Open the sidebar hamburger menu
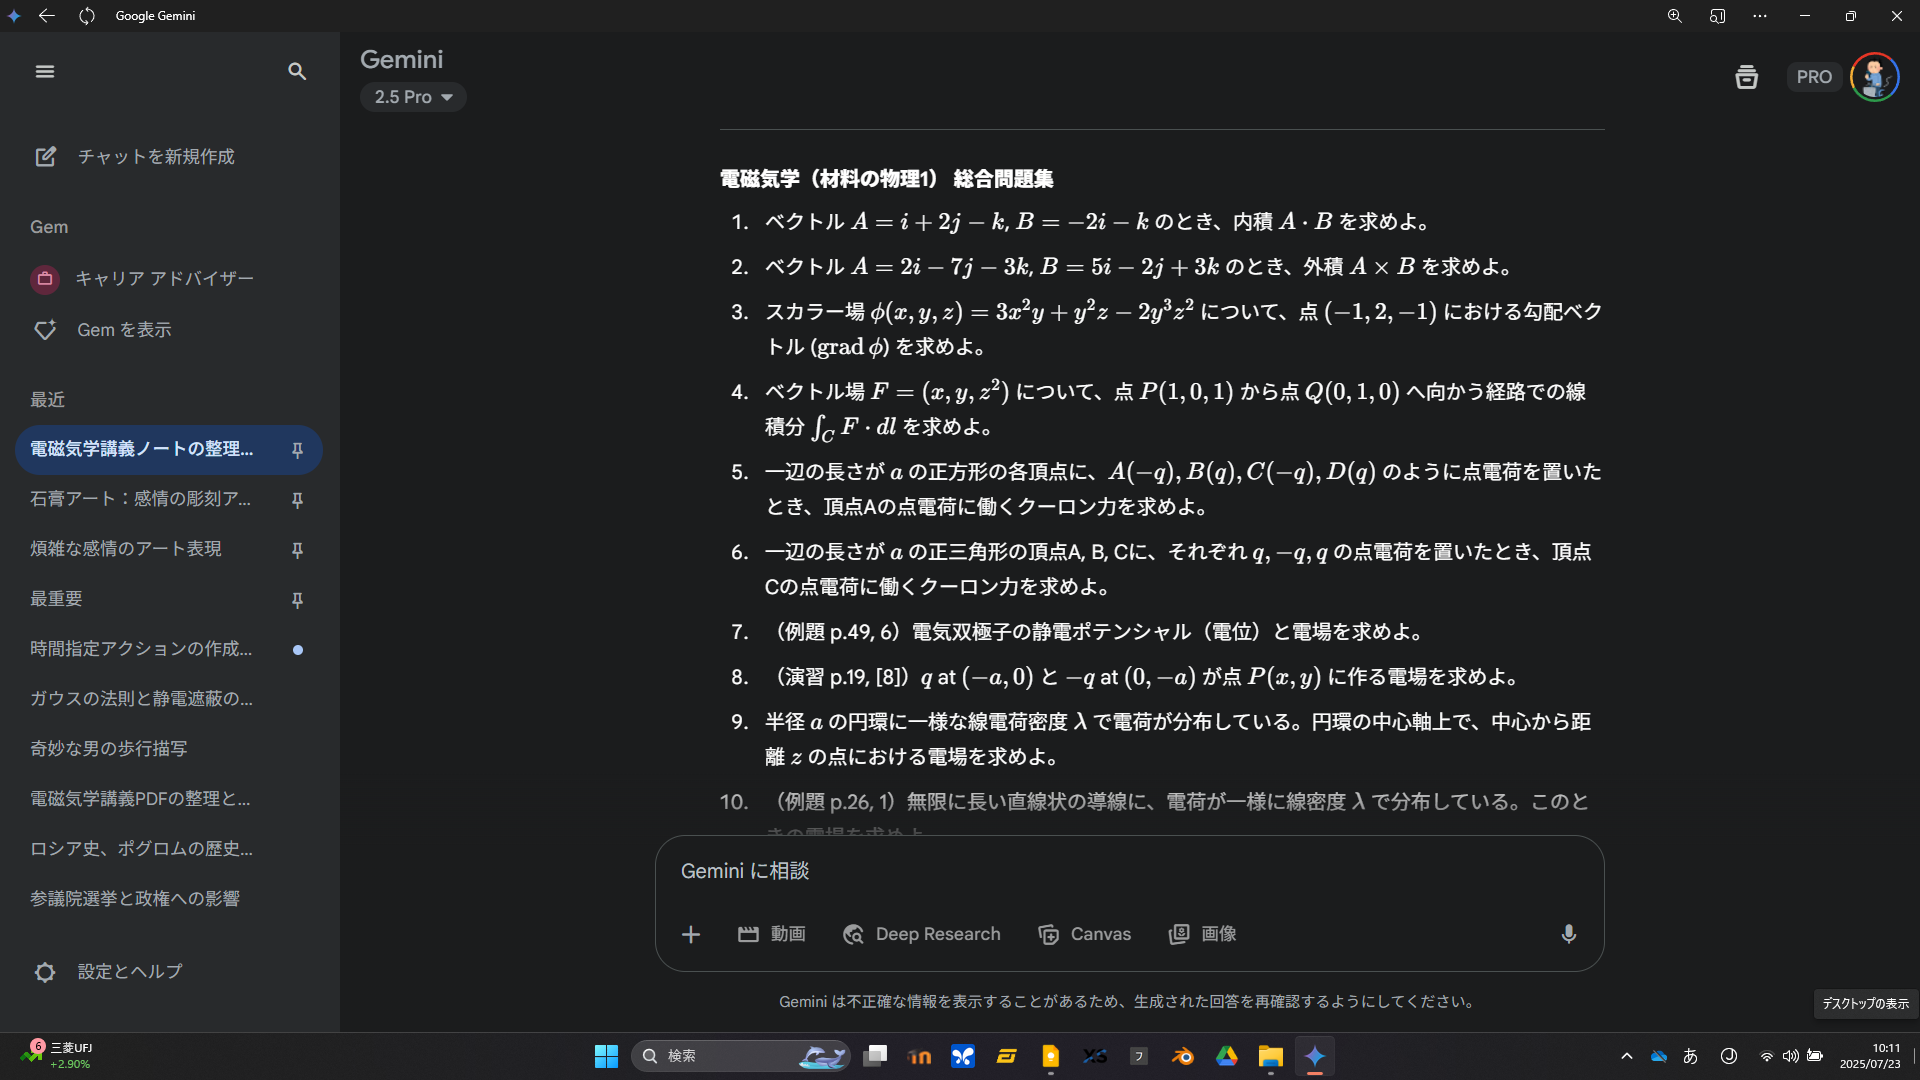This screenshot has width=1920, height=1080. click(x=45, y=71)
